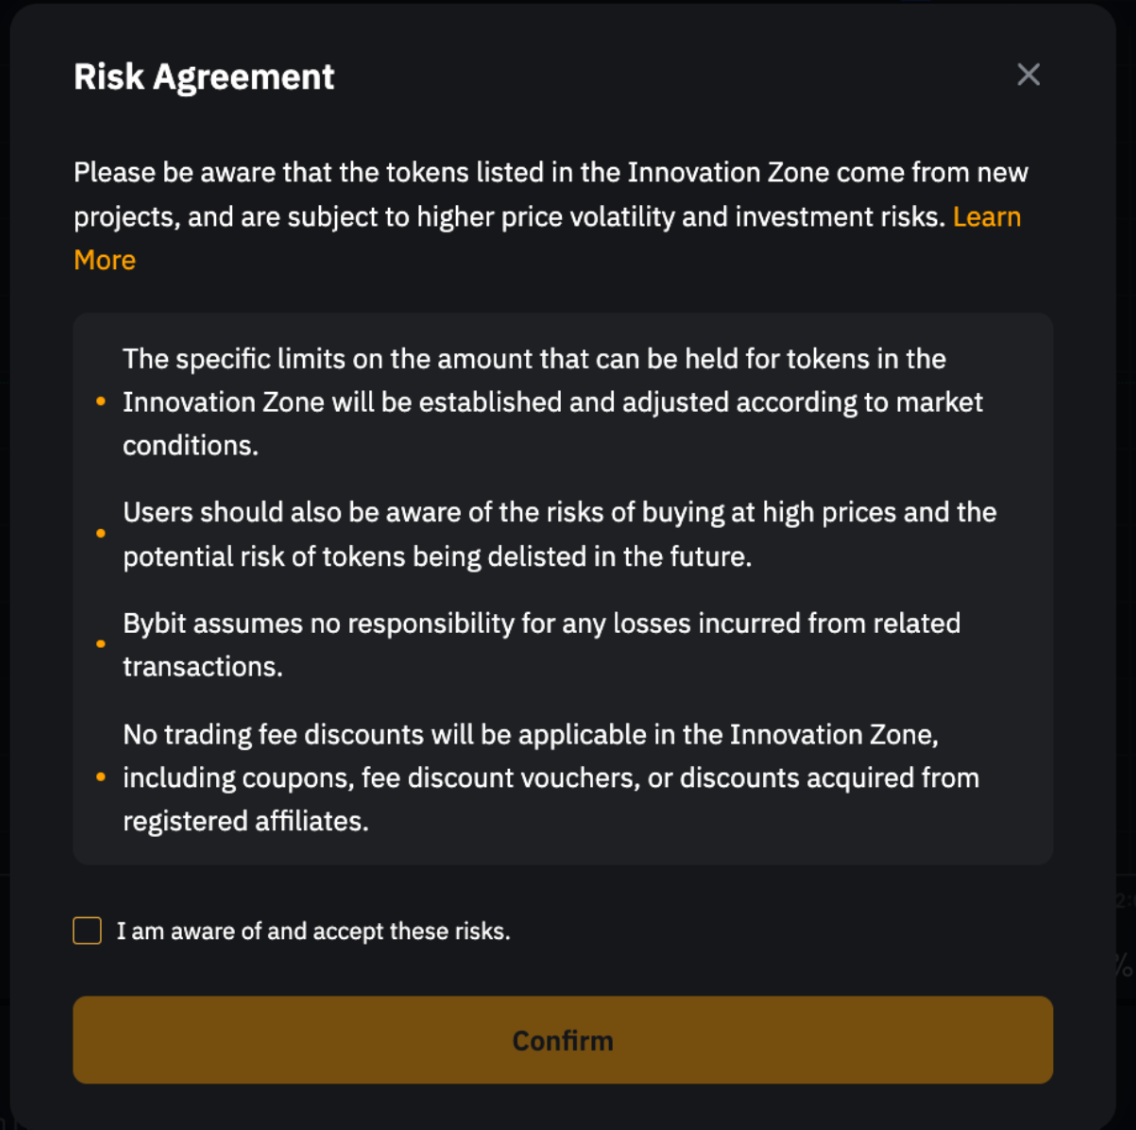The height and width of the screenshot is (1130, 1136).
Task: Click 'potential risk of tokens being delisted' line
Action: tap(437, 556)
